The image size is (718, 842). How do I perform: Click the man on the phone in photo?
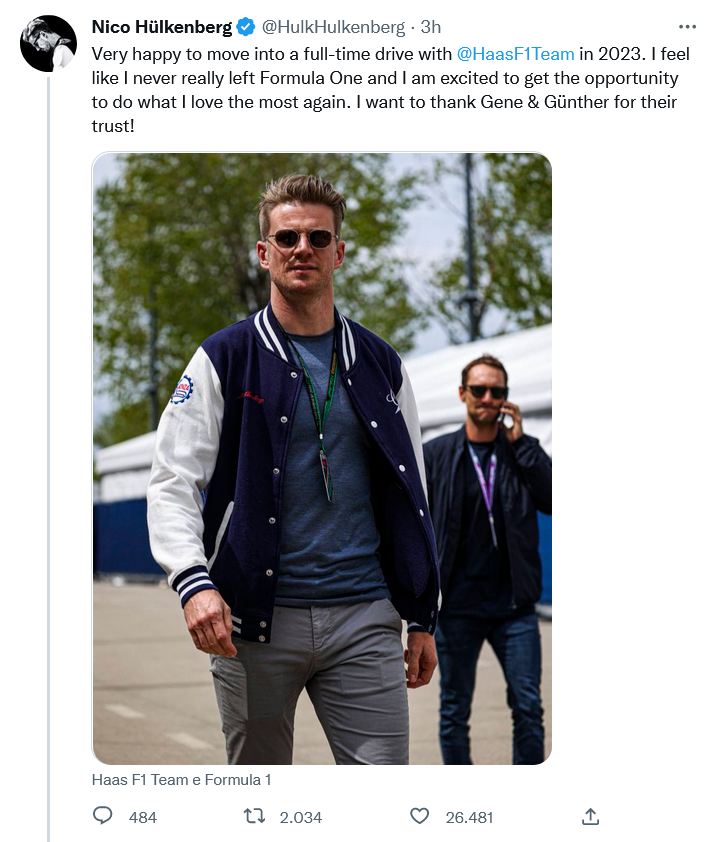(488, 558)
